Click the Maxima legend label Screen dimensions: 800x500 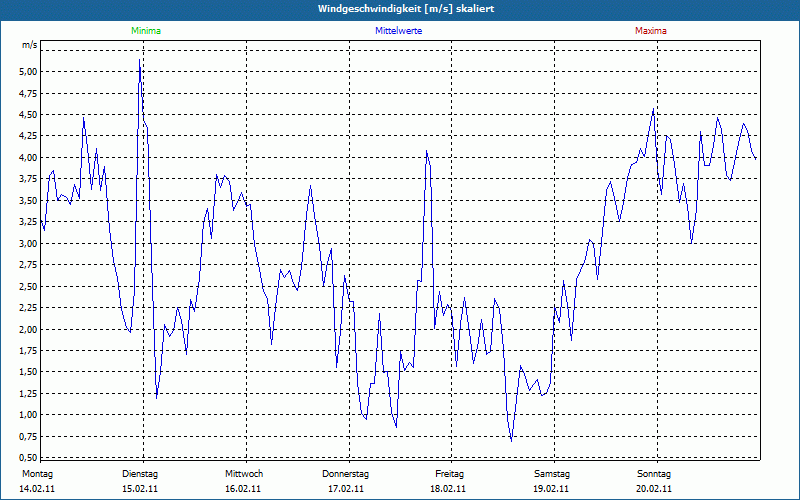click(x=650, y=31)
